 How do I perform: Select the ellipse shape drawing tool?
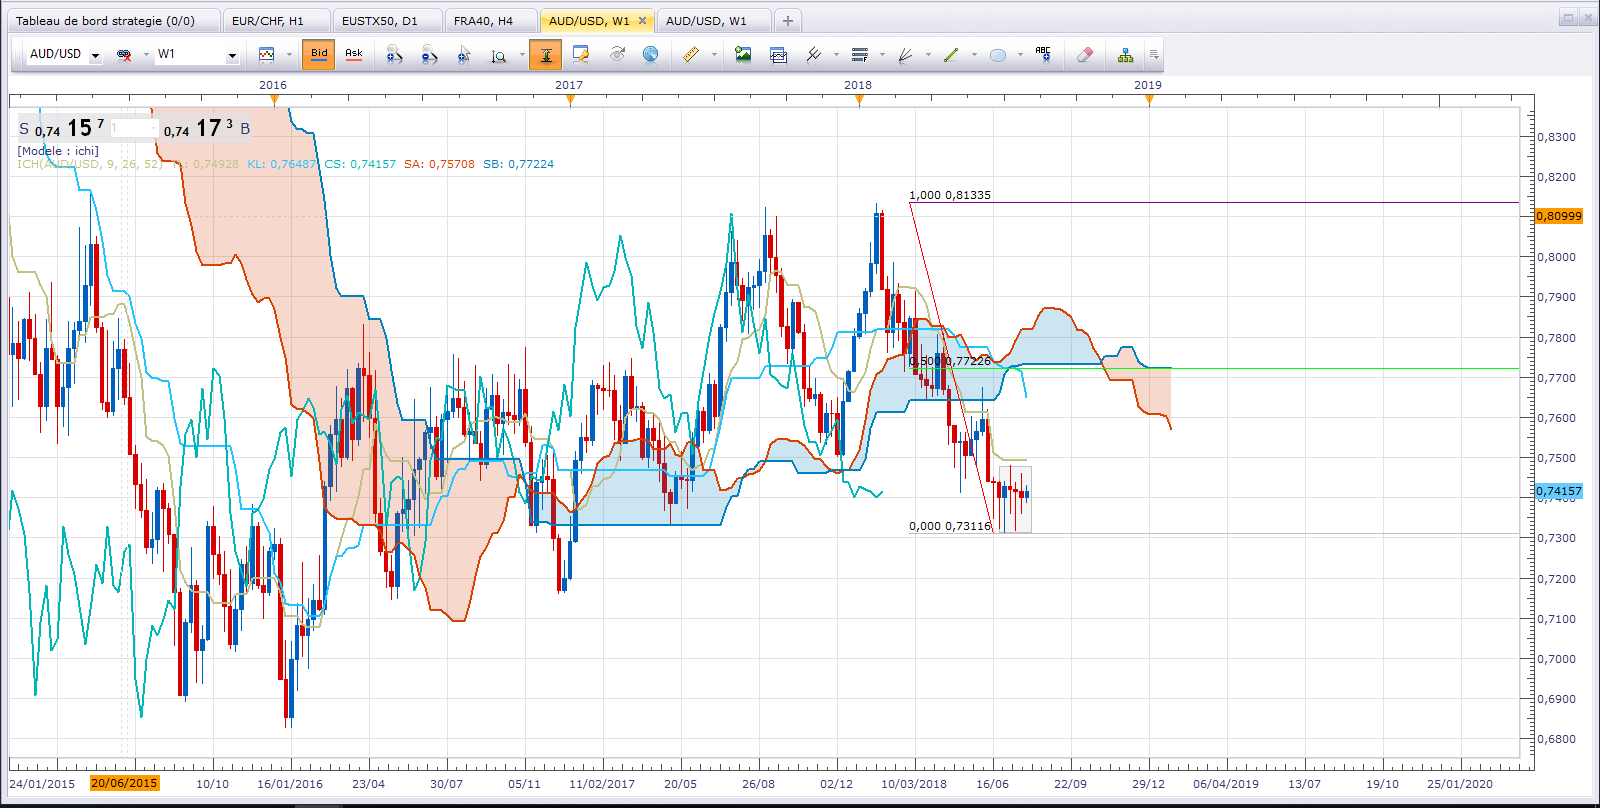pyautogui.click(x=997, y=55)
